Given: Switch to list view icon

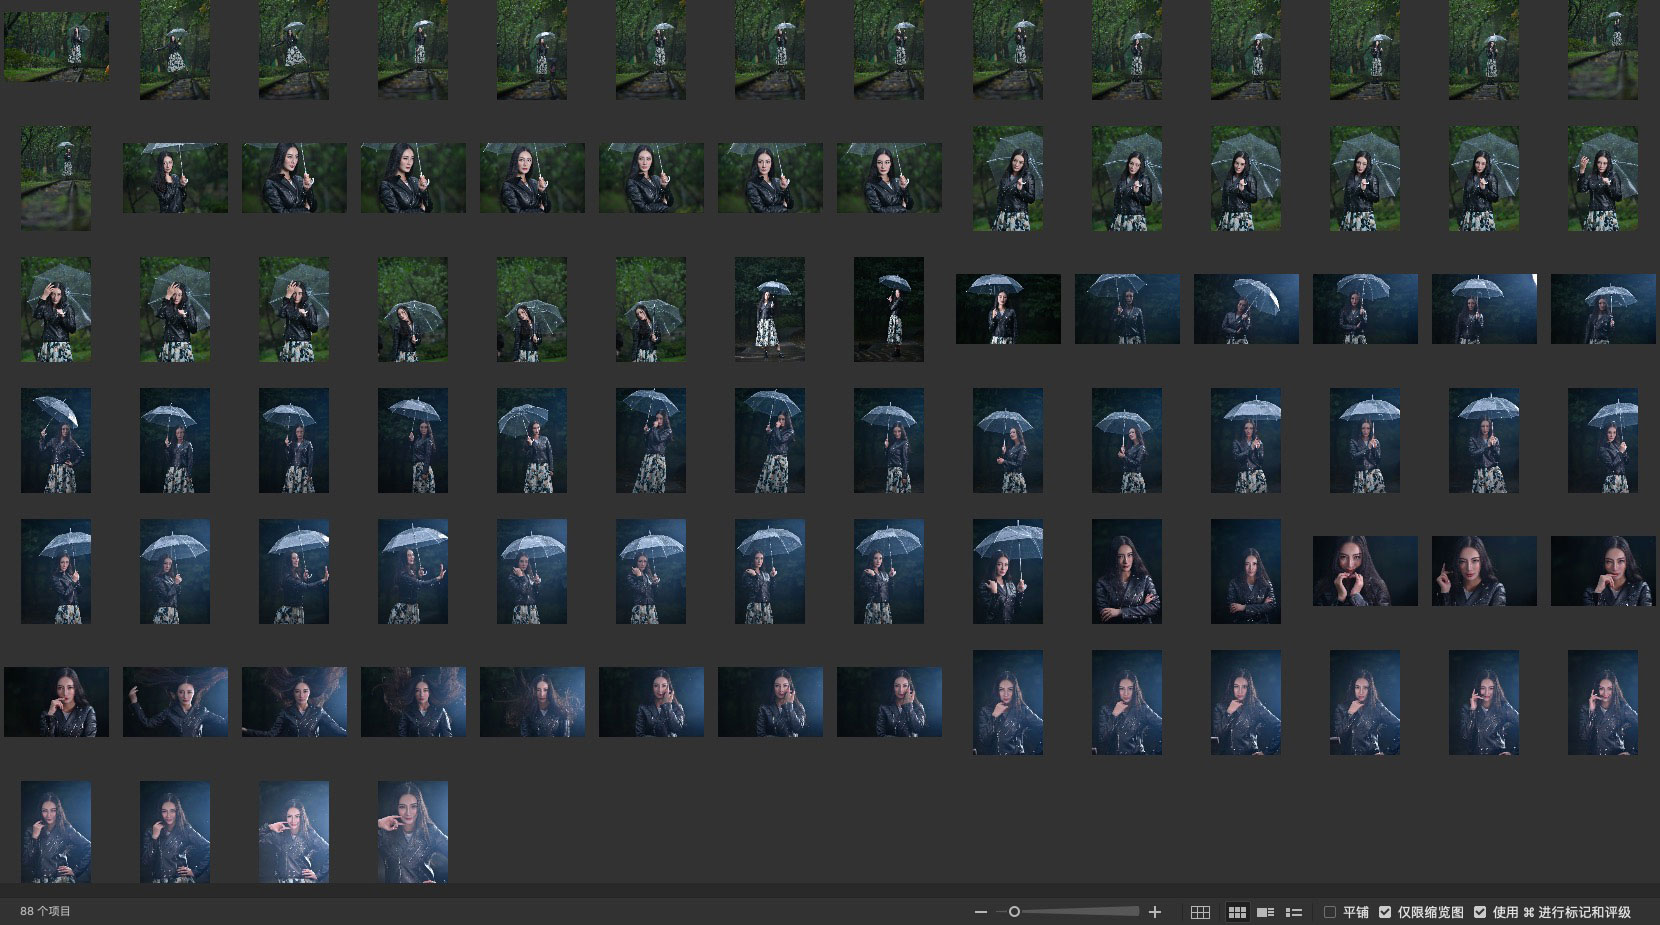Looking at the screenshot, I should [x=1293, y=912].
